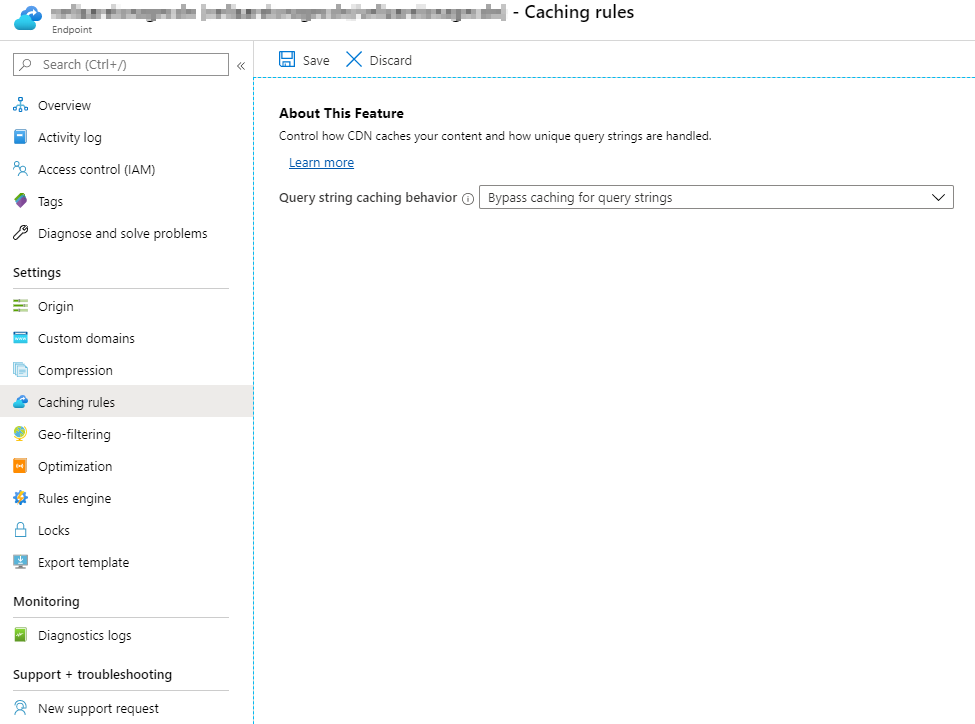The image size is (975, 724).
Task: Click the Caching rules page title
Action: click(579, 12)
